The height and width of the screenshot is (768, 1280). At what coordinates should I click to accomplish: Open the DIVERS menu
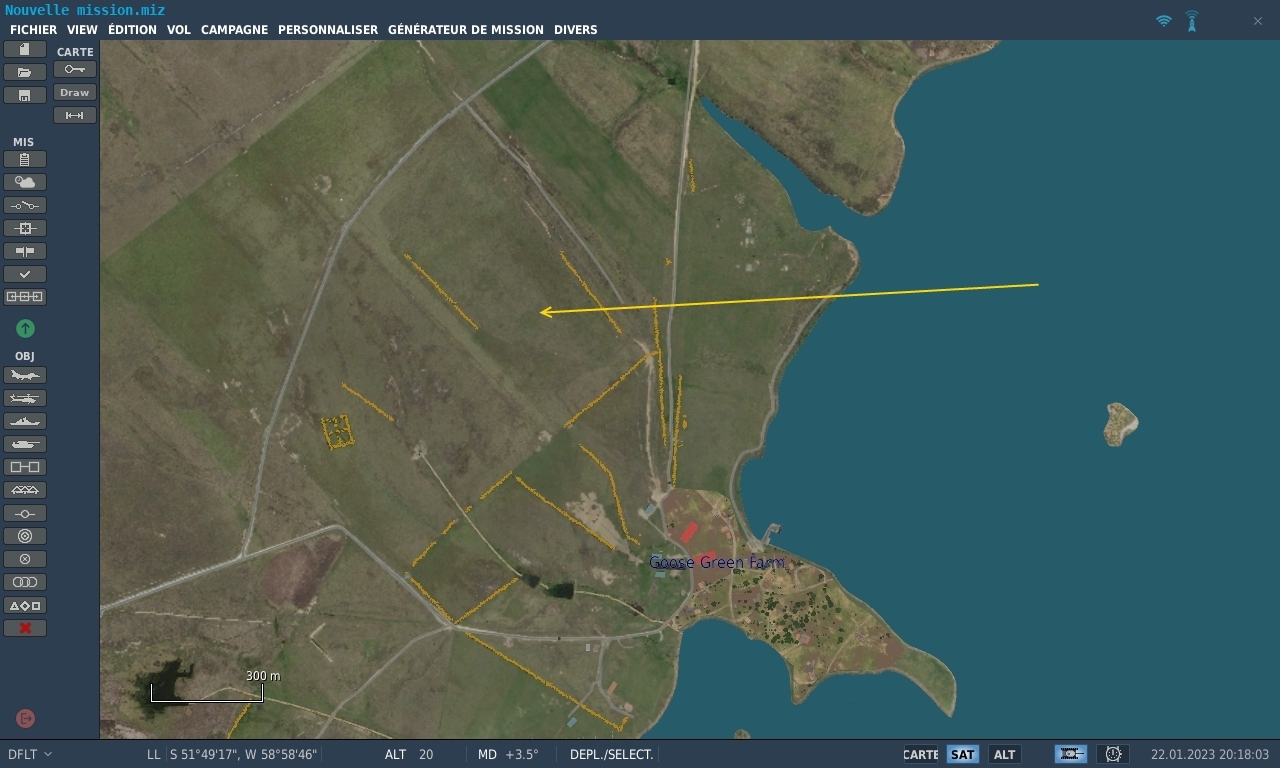pos(576,30)
